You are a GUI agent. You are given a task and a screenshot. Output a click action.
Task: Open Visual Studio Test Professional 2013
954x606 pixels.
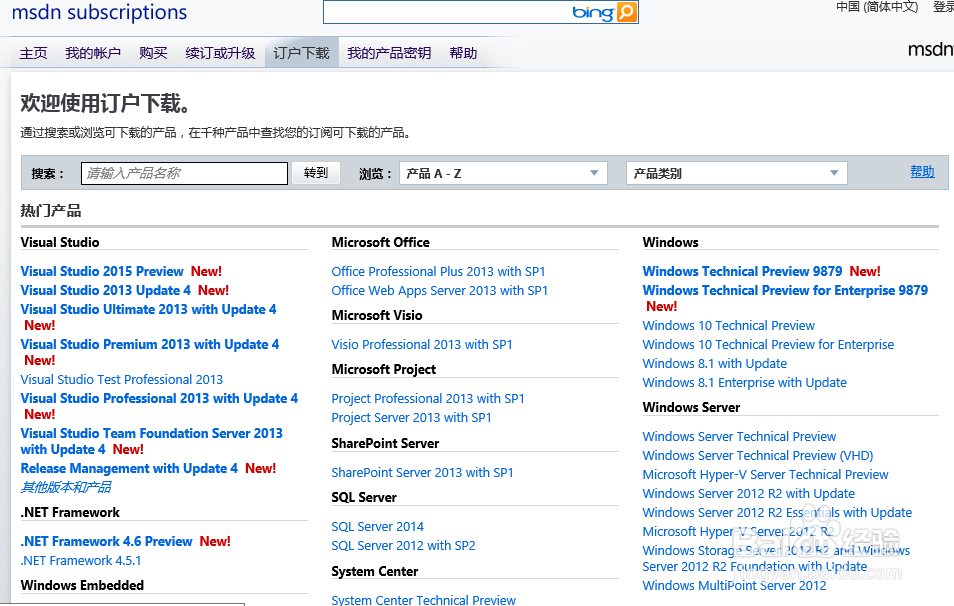[122, 380]
